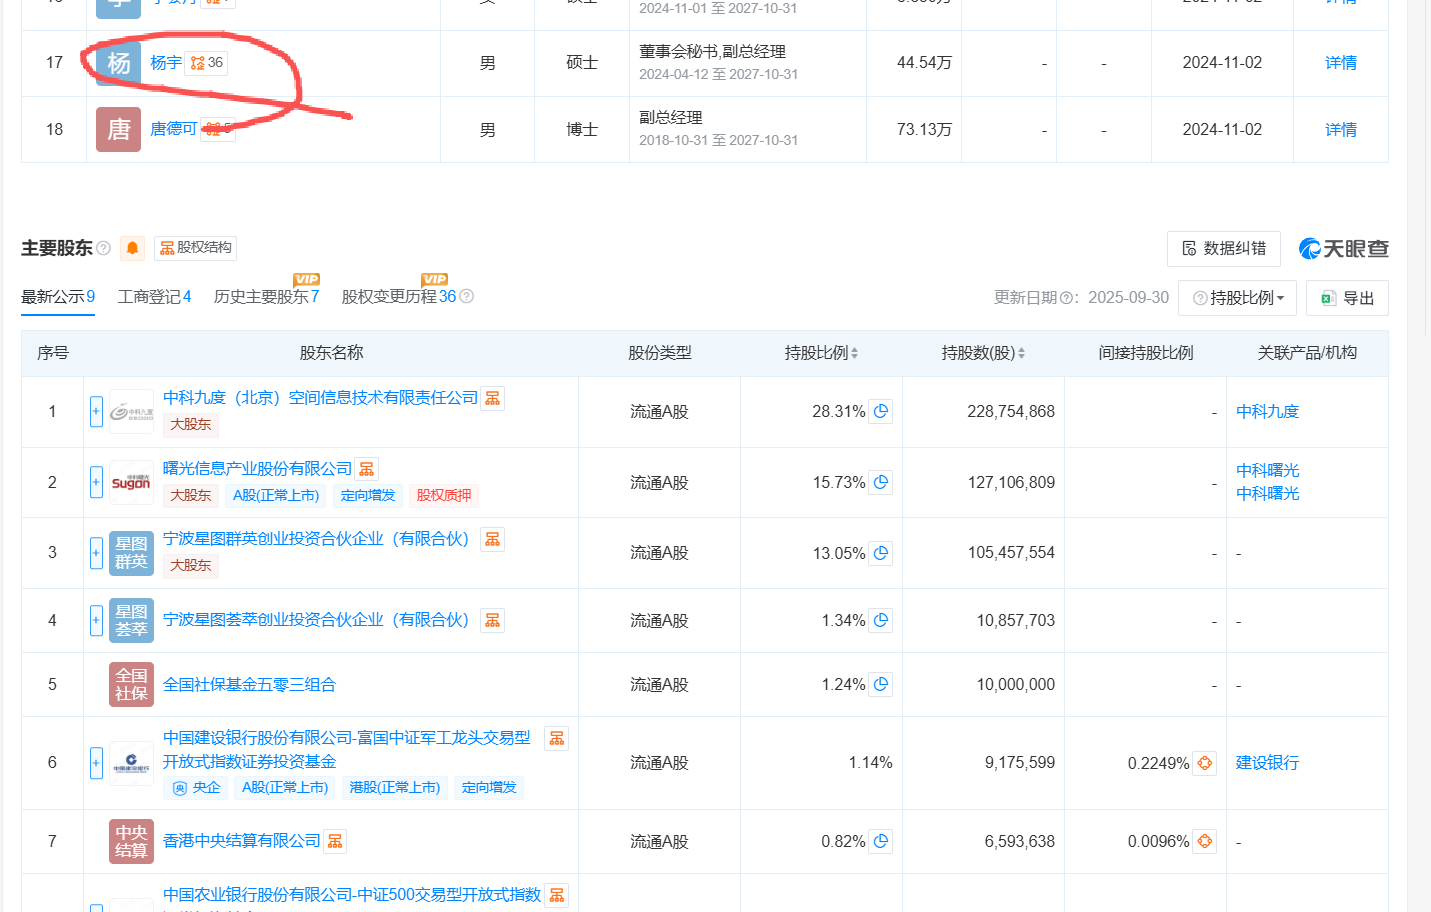Click the Sugon company logo thumbnail
The image size is (1431, 912).
click(x=131, y=482)
